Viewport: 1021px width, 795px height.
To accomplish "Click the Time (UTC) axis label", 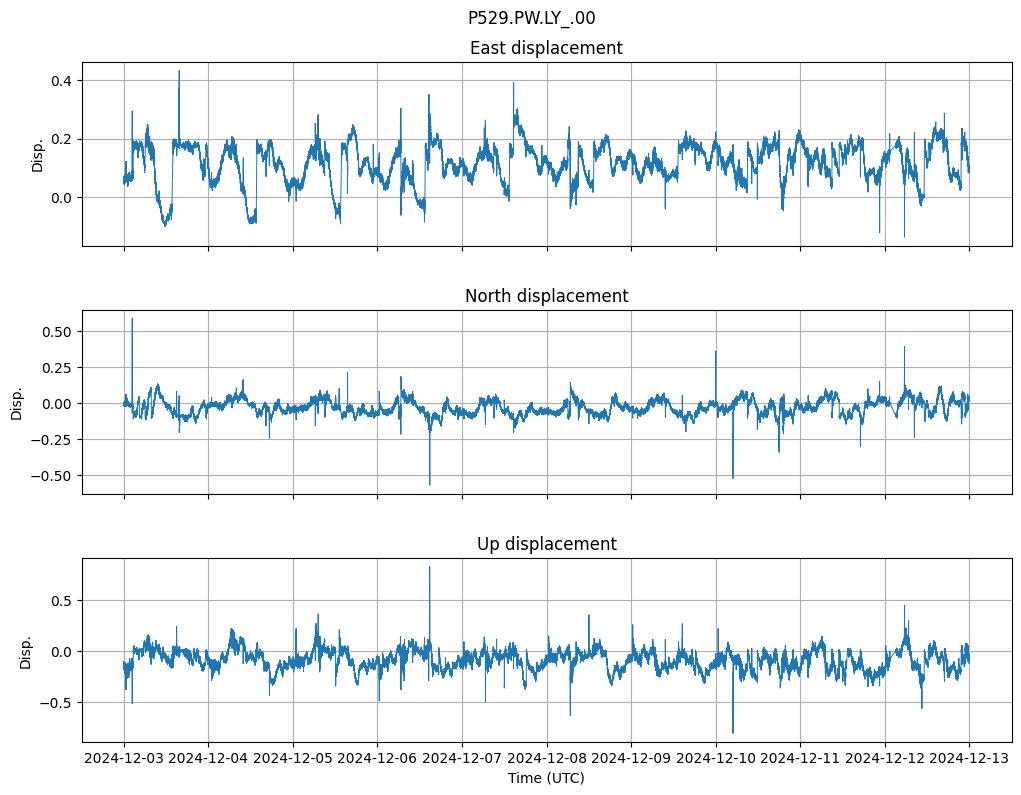I will coord(546,778).
